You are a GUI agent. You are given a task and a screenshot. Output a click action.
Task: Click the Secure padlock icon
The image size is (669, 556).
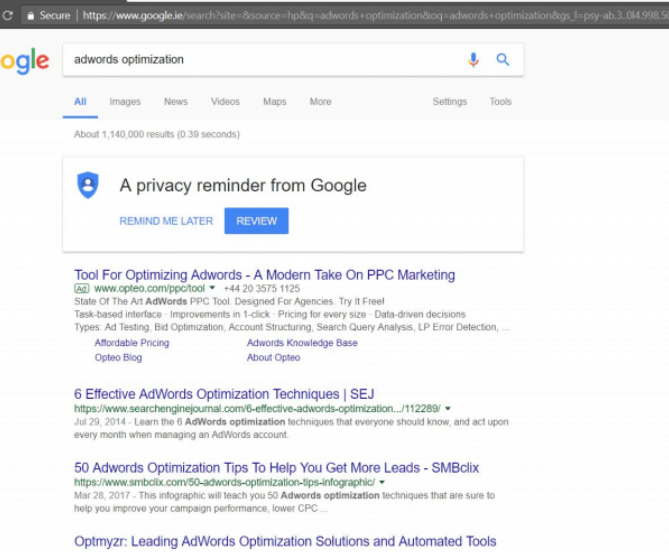point(30,16)
